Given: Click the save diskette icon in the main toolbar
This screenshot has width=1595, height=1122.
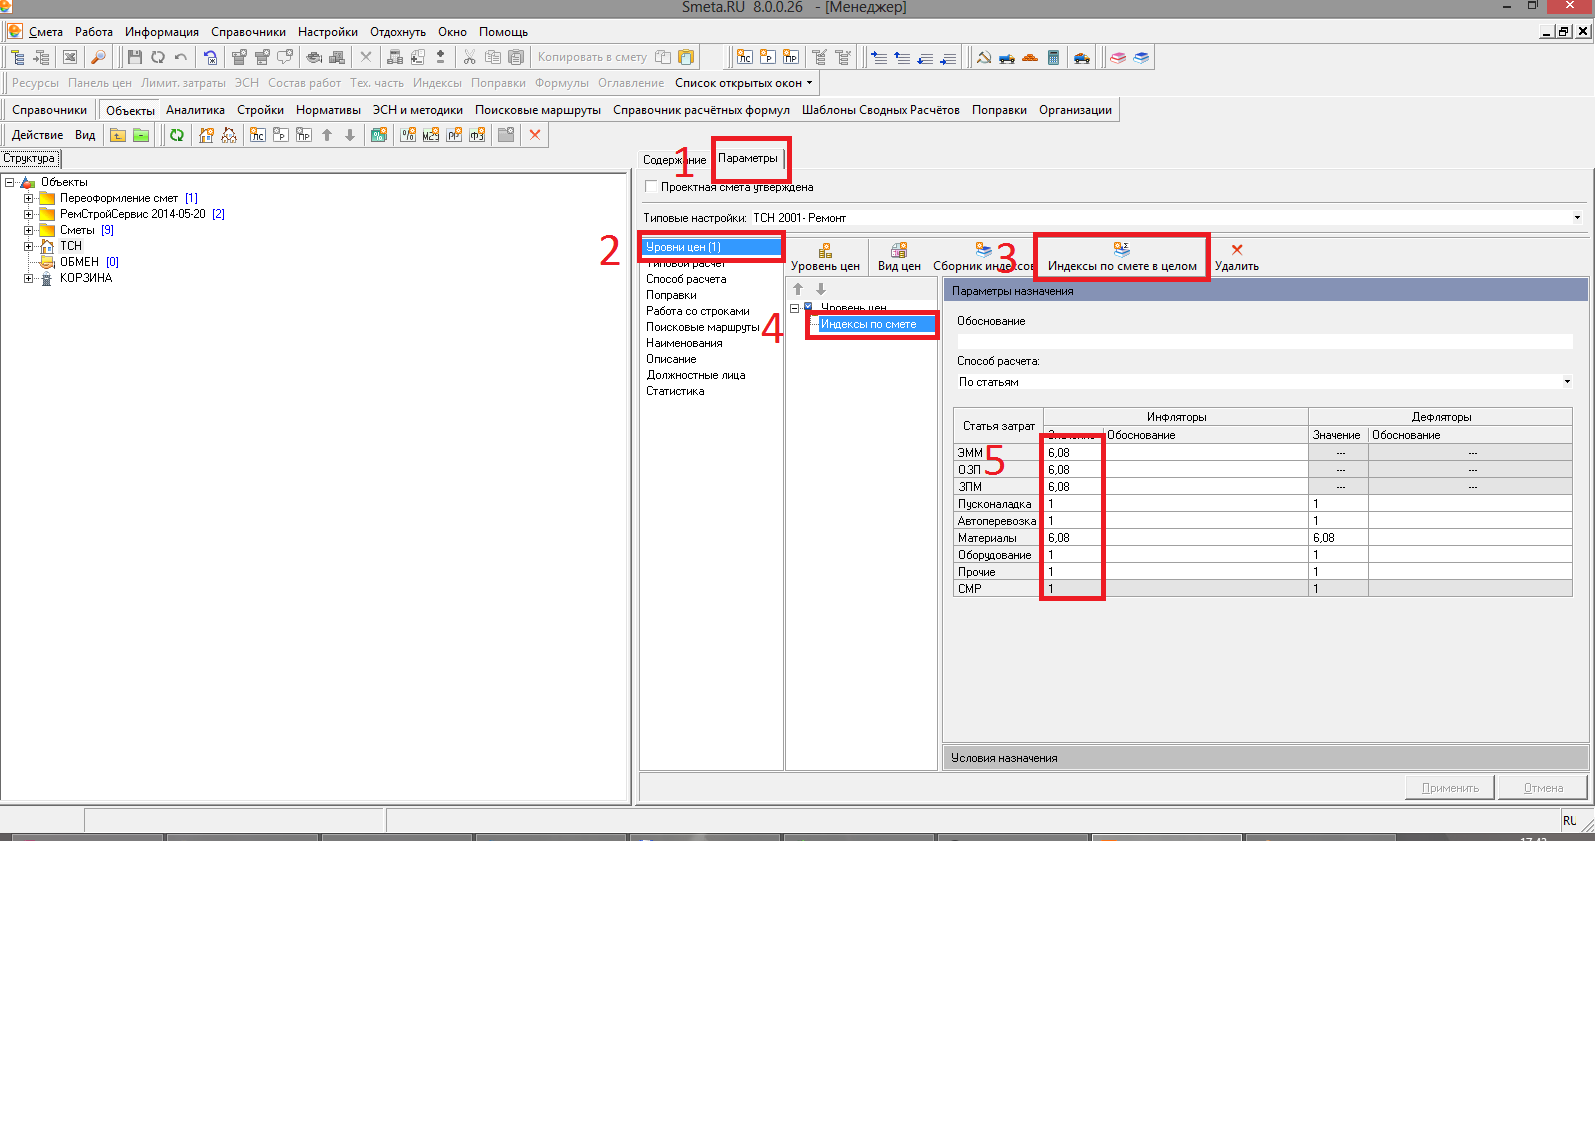Looking at the screenshot, I should [135, 57].
